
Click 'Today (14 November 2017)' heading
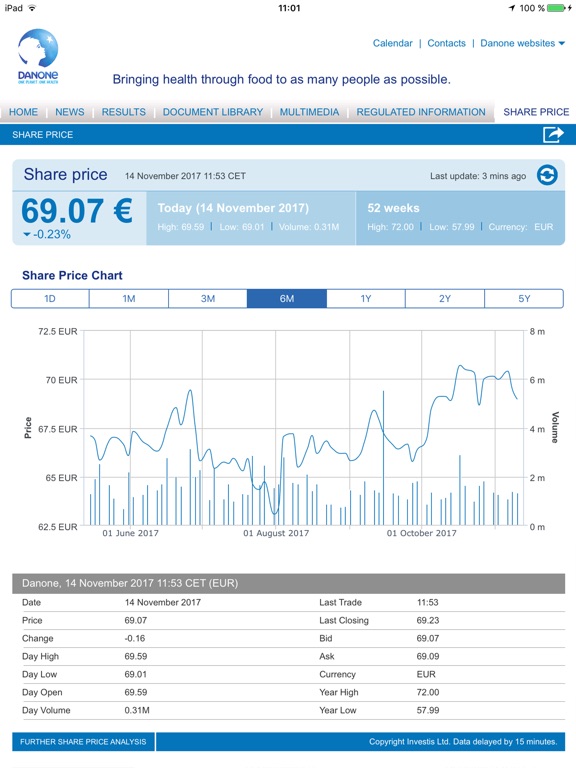coord(233,208)
